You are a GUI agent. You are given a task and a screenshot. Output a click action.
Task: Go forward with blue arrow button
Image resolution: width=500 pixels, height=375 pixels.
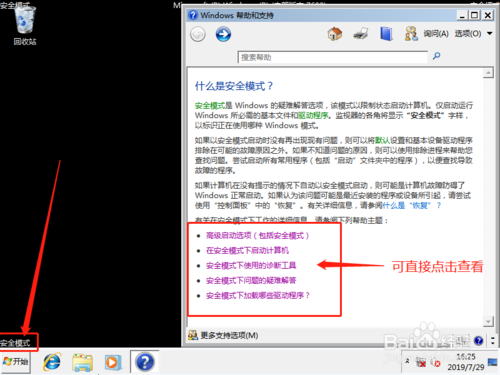(x=223, y=34)
